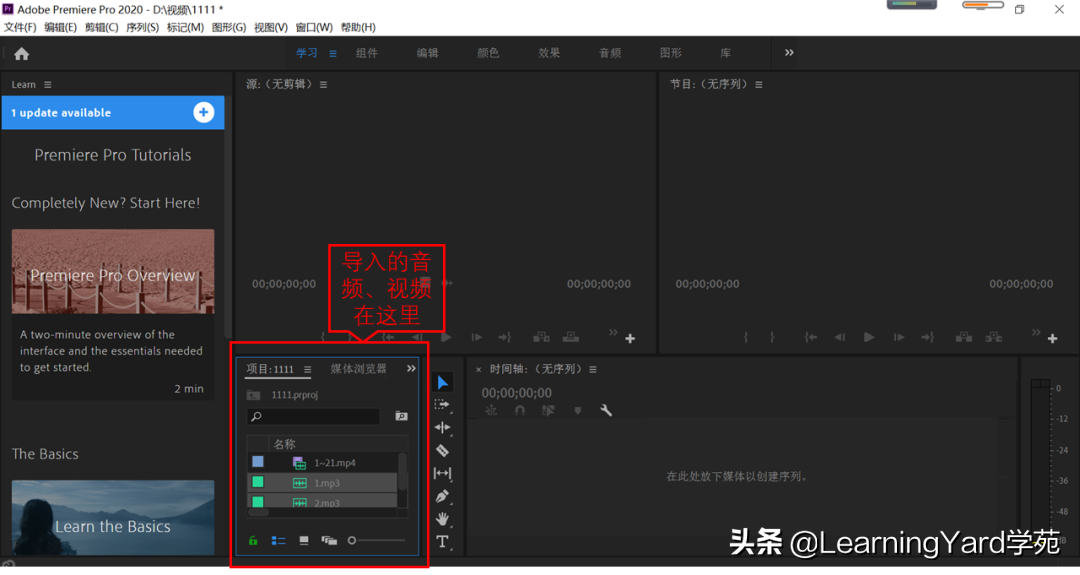Add a marker in the timeline
This screenshot has width=1080, height=575.
coord(577,410)
